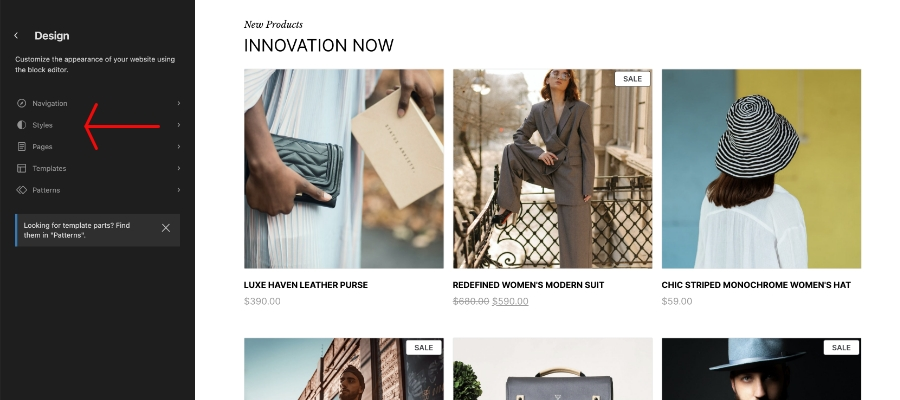The width and height of the screenshot is (900, 400).
Task: Click the Templates layout icon
Action: click(x=21, y=169)
